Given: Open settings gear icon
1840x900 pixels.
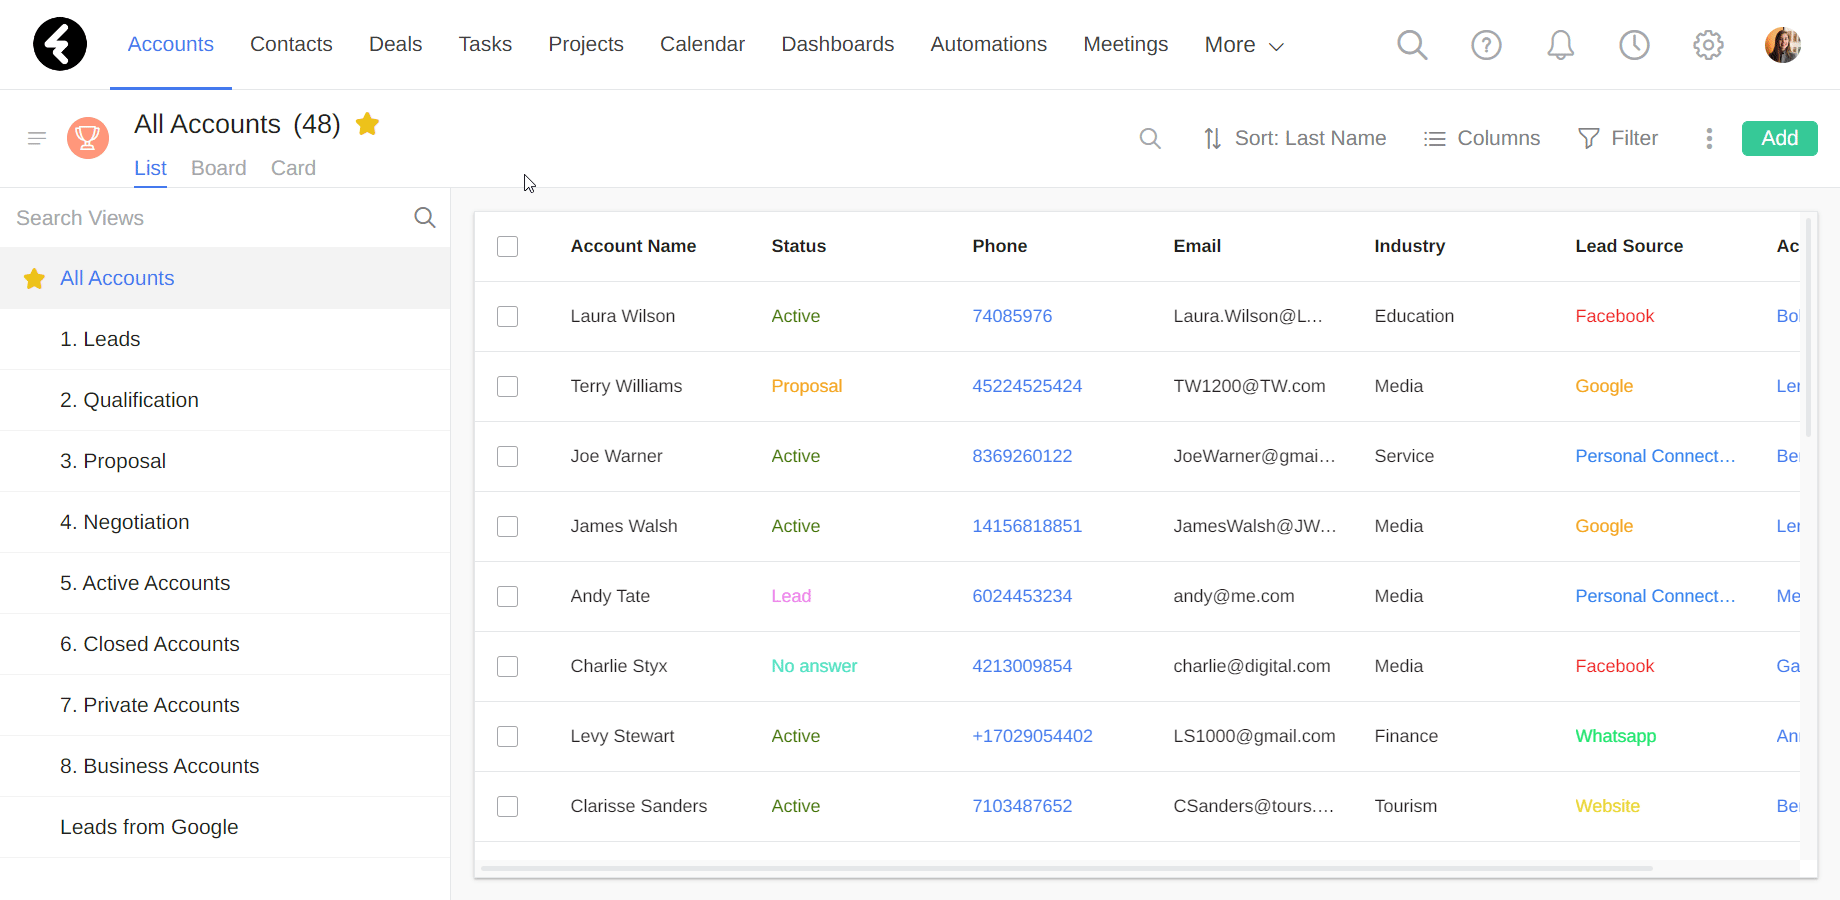Looking at the screenshot, I should [1708, 45].
